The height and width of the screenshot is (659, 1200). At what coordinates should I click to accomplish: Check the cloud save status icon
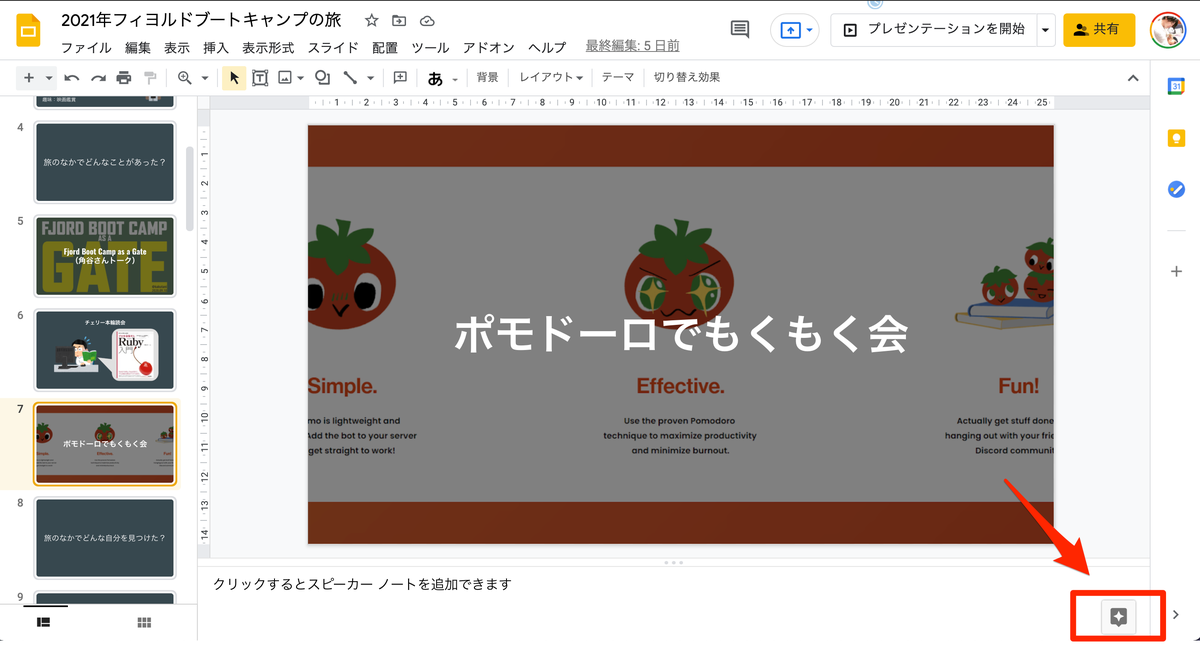(427, 21)
